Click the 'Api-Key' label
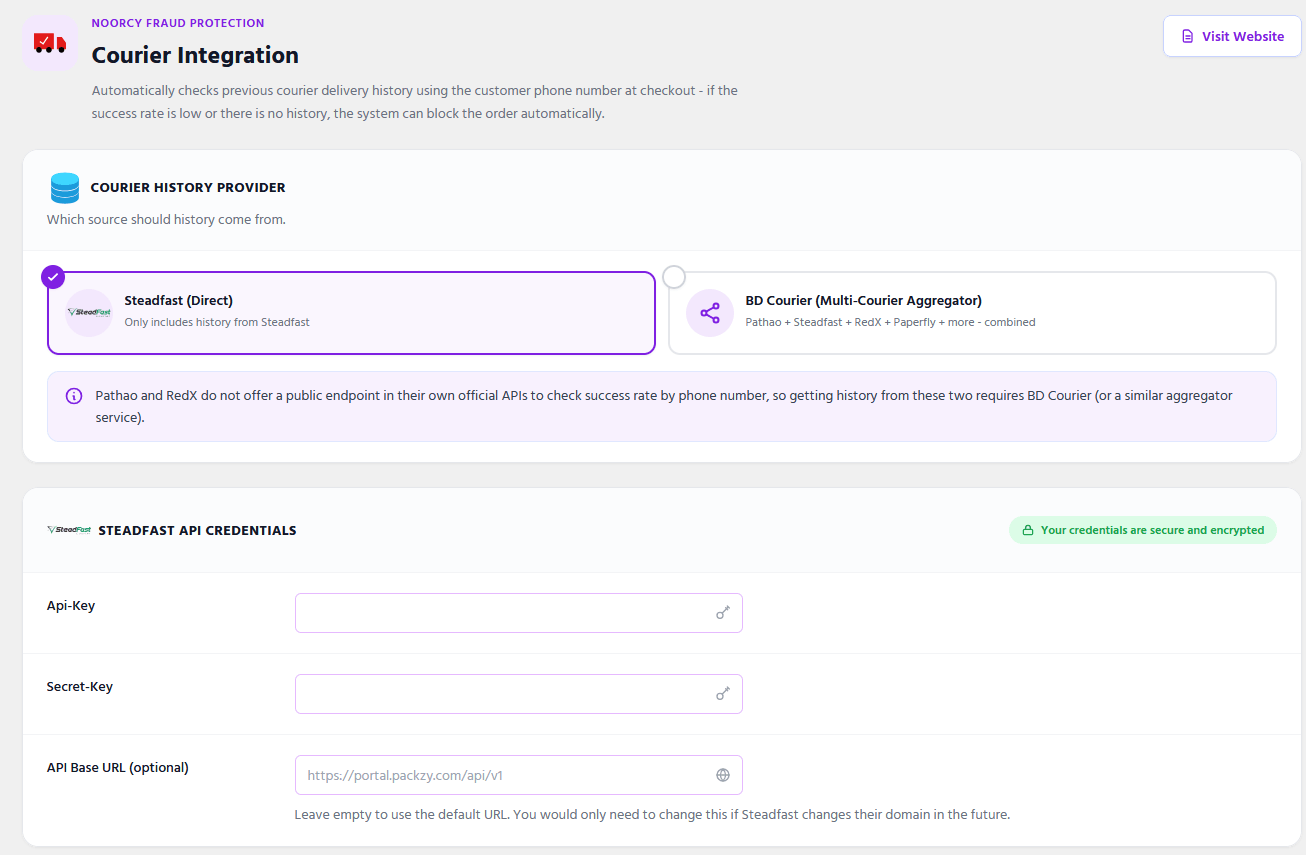This screenshot has width=1306, height=855. [71, 605]
